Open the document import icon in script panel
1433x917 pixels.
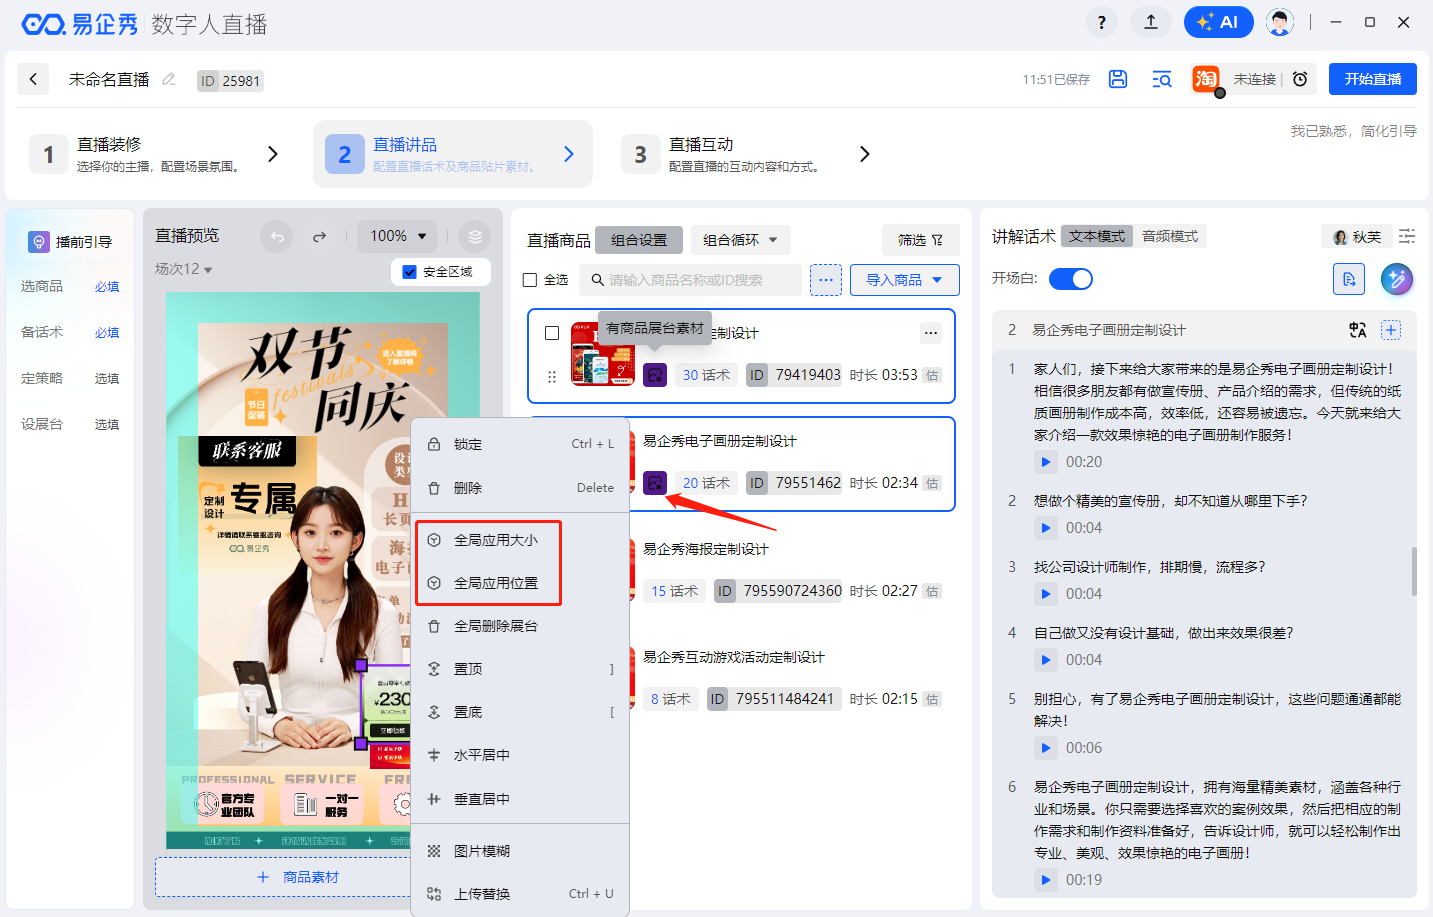pyautogui.click(x=1349, y=279)
